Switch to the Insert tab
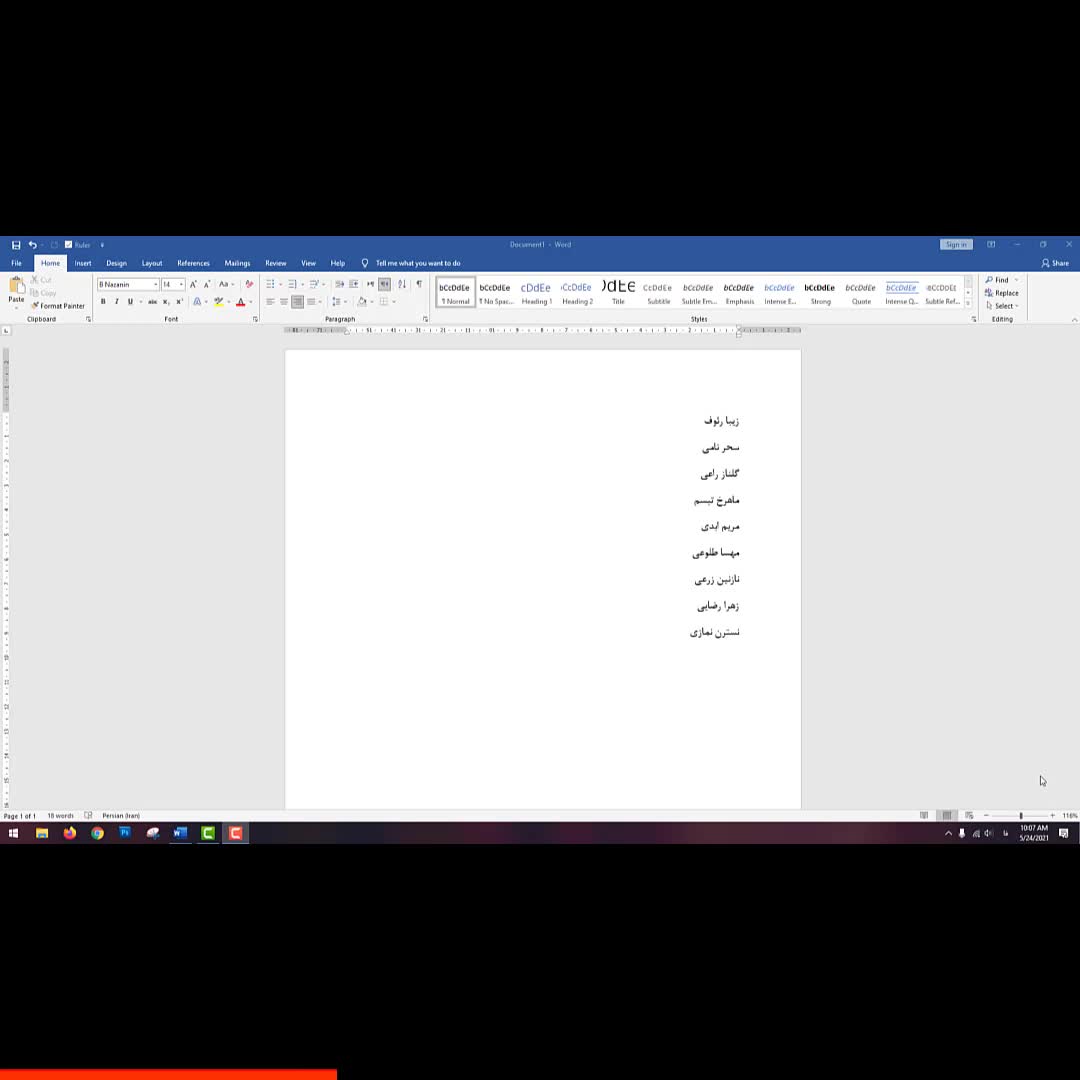This screenshot has width=1080, height=1080. [83, 263]
